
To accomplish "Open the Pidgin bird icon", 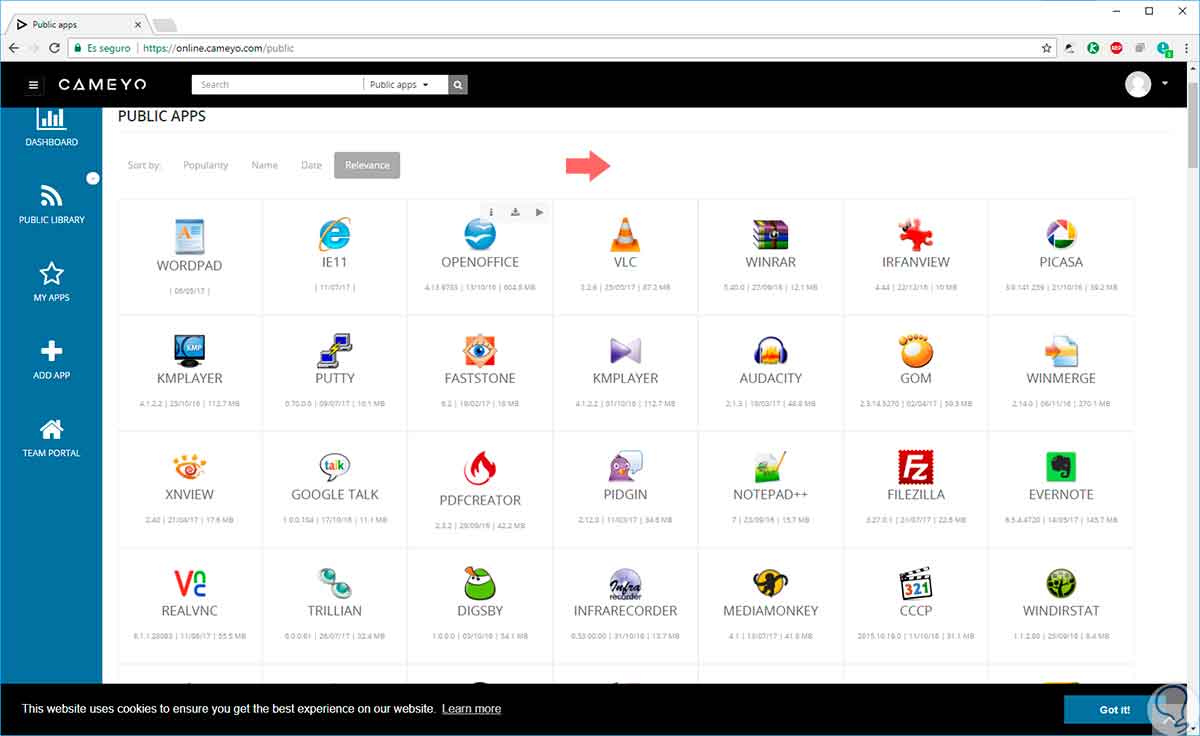I will [625, 467].
